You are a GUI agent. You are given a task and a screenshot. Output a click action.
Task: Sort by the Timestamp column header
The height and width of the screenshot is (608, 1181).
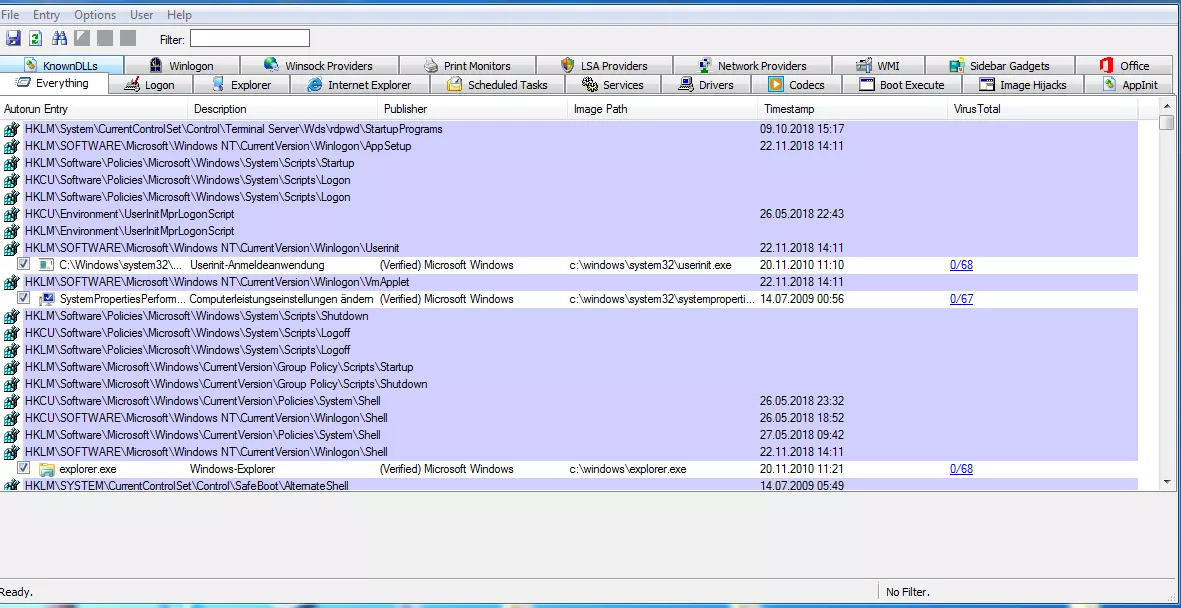[789, 109]
